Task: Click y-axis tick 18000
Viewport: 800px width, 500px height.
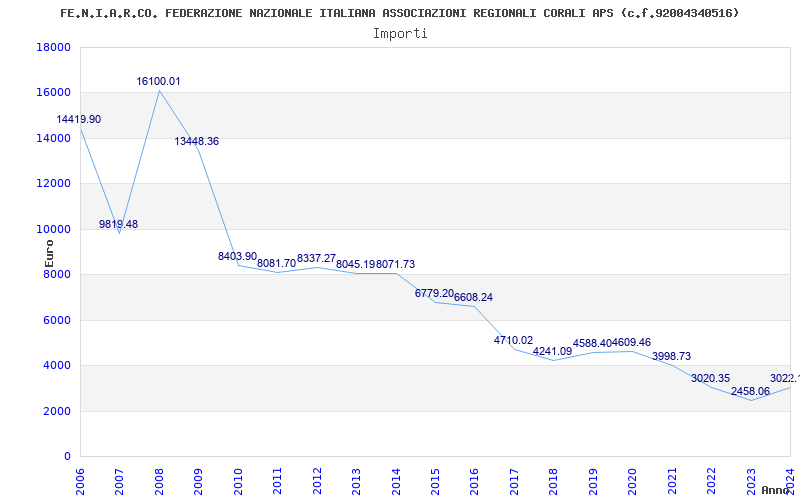Action: point(53,47)
